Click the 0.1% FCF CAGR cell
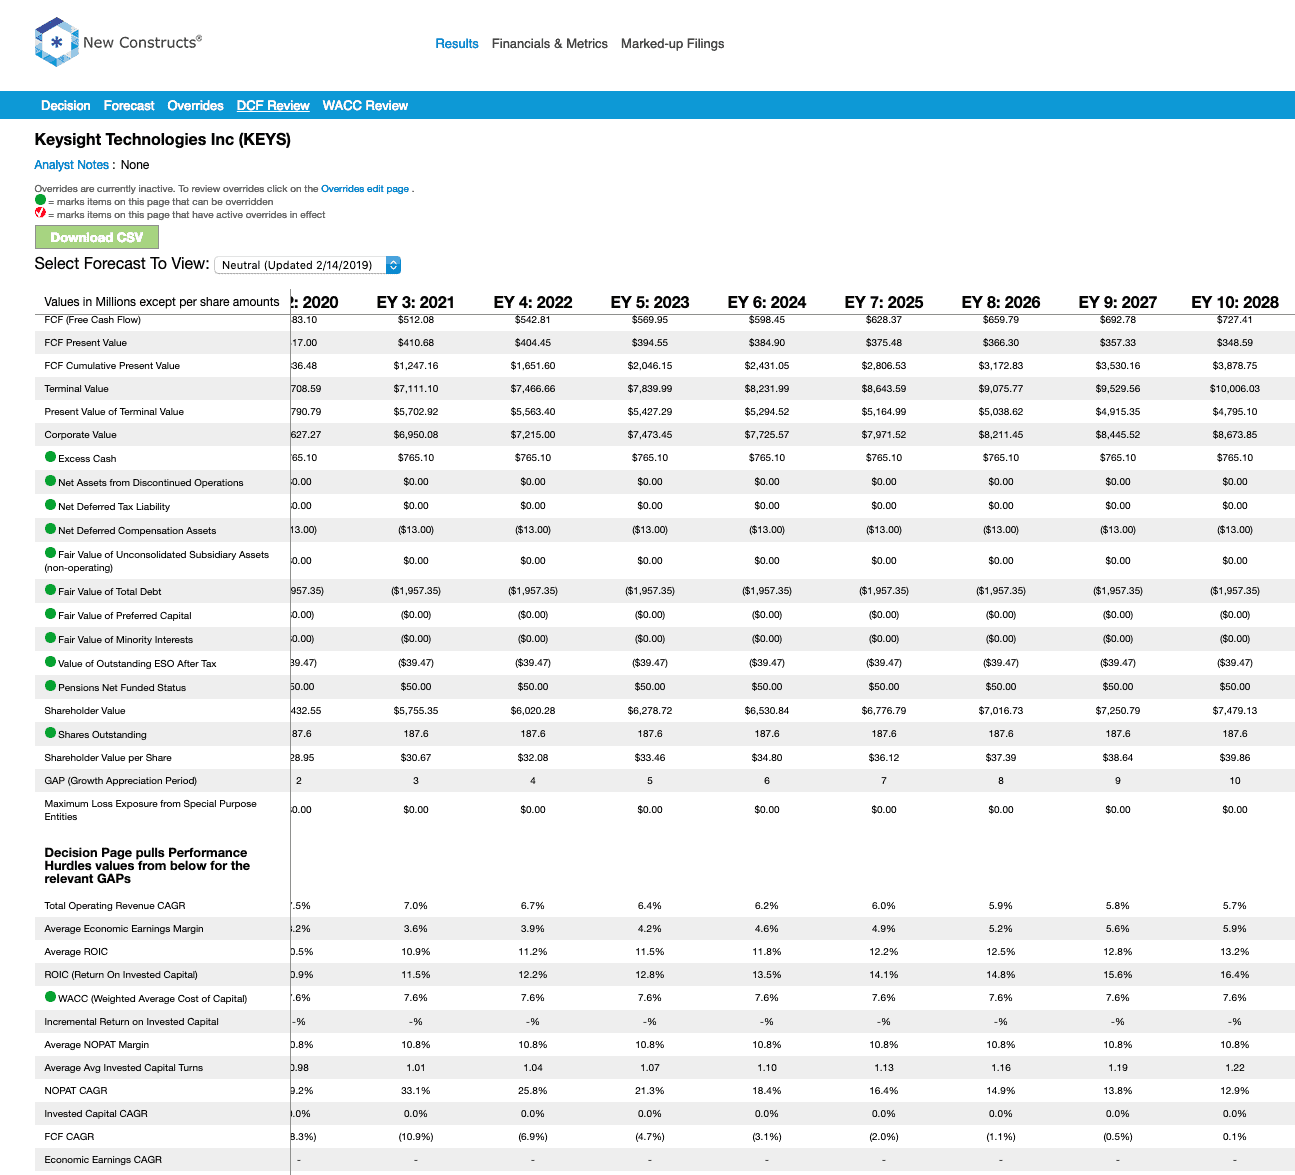The image size is (1295, 1175). (x=1235, y=1137)
